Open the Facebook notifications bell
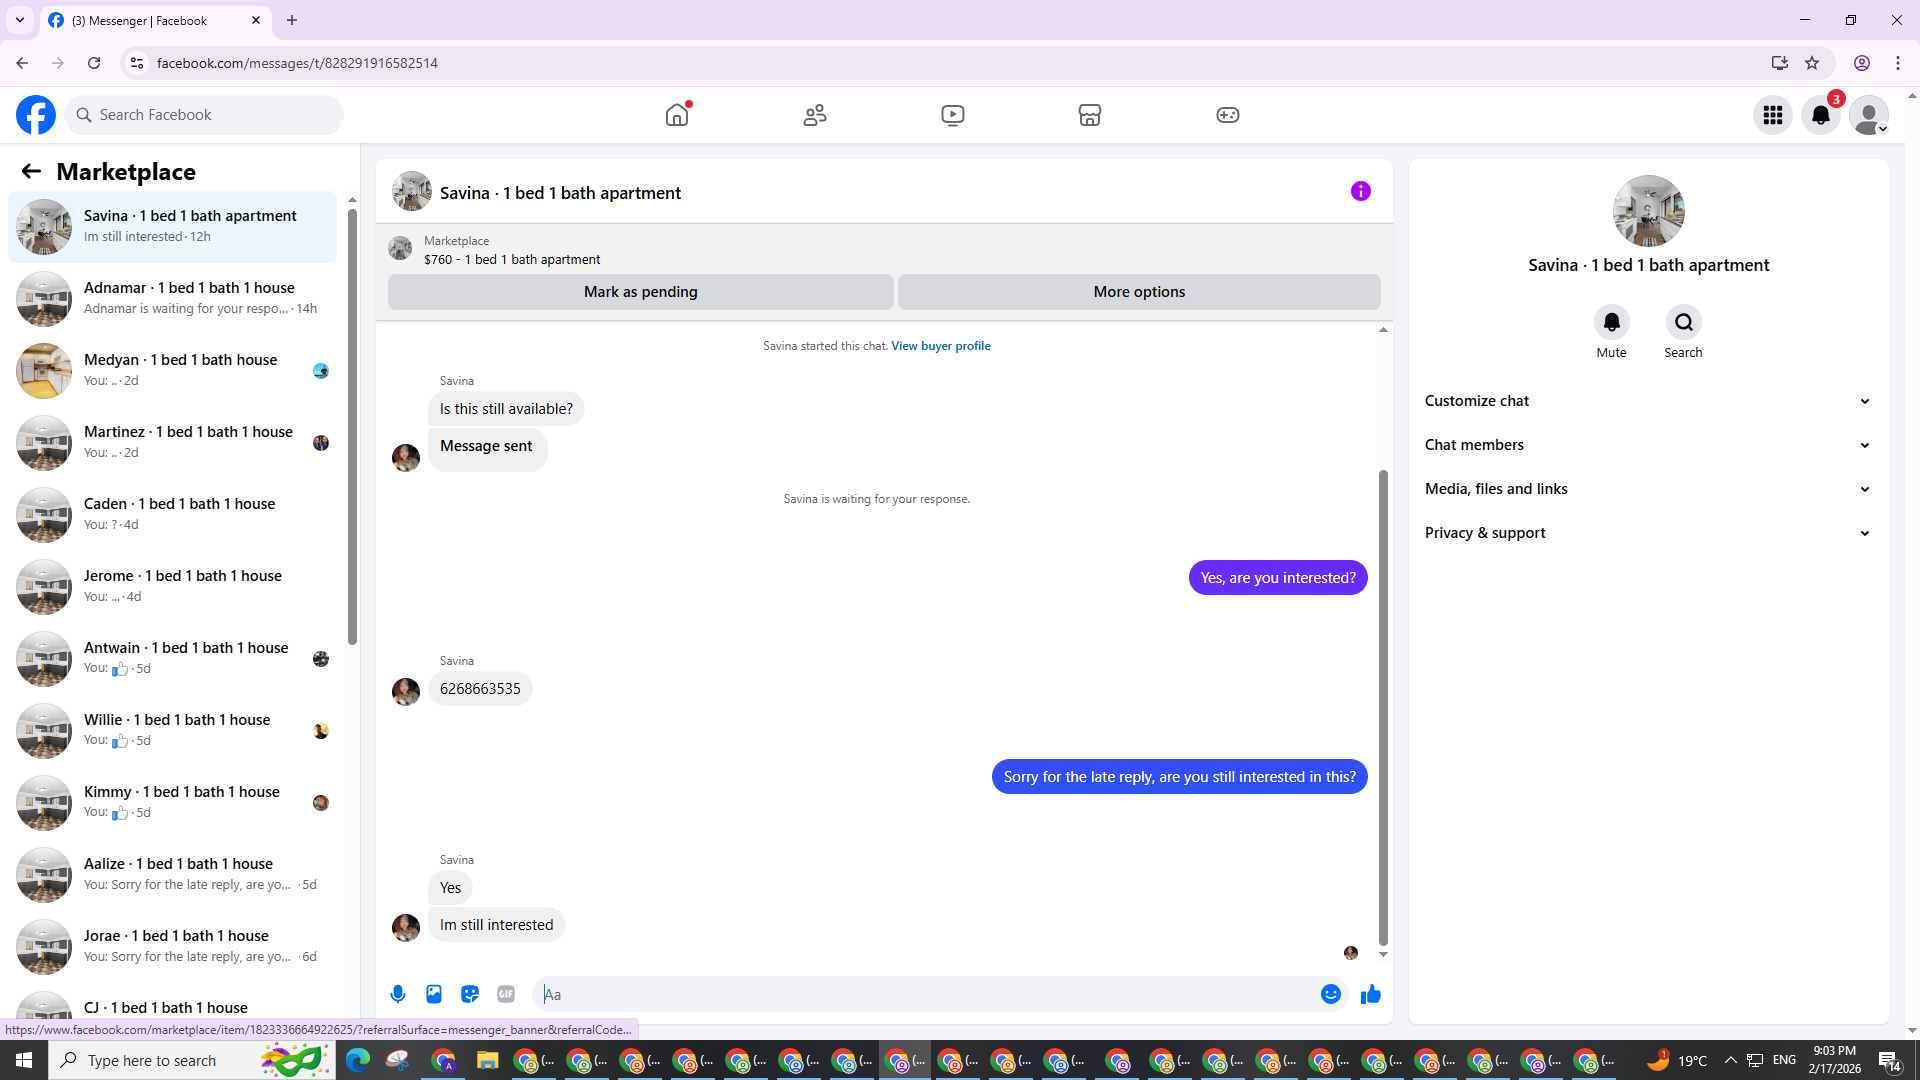Image resolution: width=1920 pixels, height=1080 pixels. tap(1820, 115)
